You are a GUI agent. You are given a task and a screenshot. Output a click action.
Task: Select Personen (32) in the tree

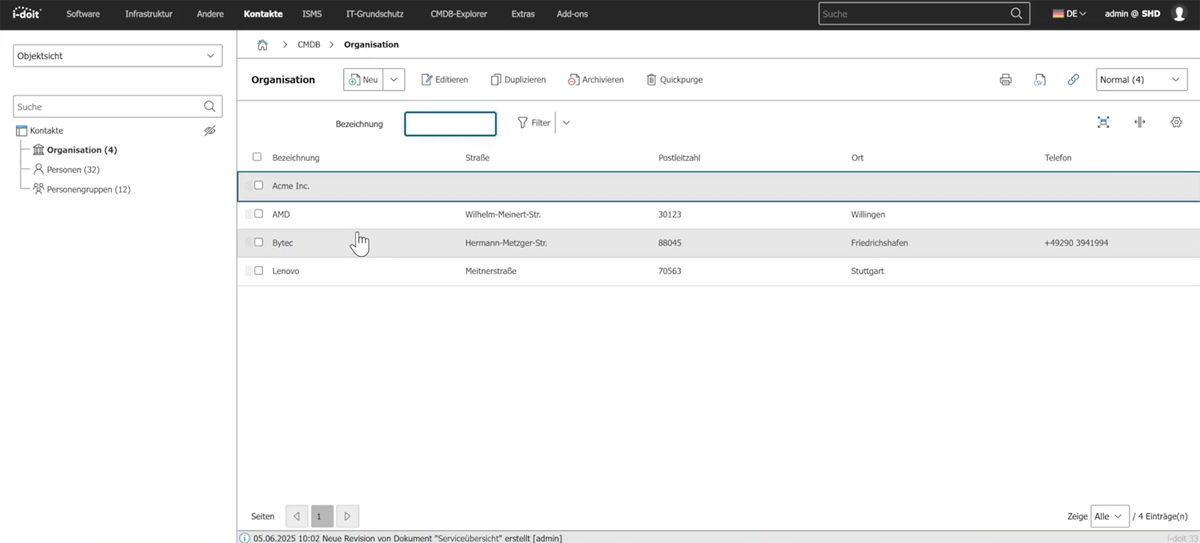tap(73, 169)
